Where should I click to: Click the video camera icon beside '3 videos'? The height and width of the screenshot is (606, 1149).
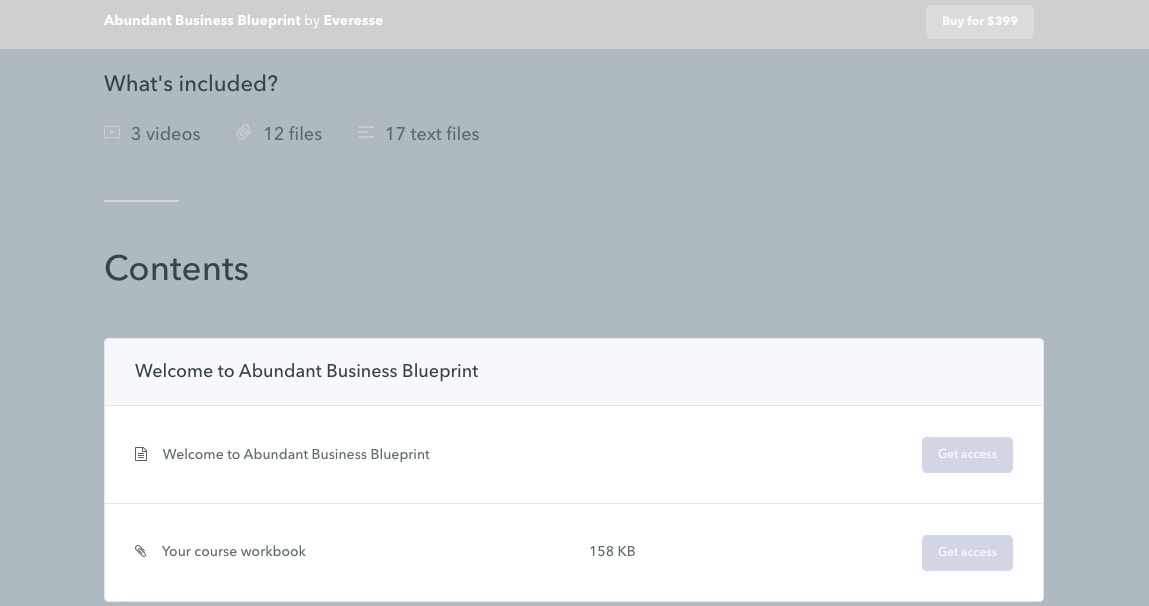(112, 132)
